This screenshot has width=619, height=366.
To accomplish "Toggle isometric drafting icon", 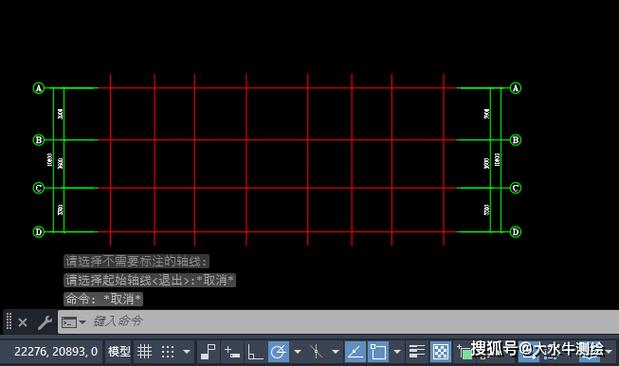I will point(316,351).
